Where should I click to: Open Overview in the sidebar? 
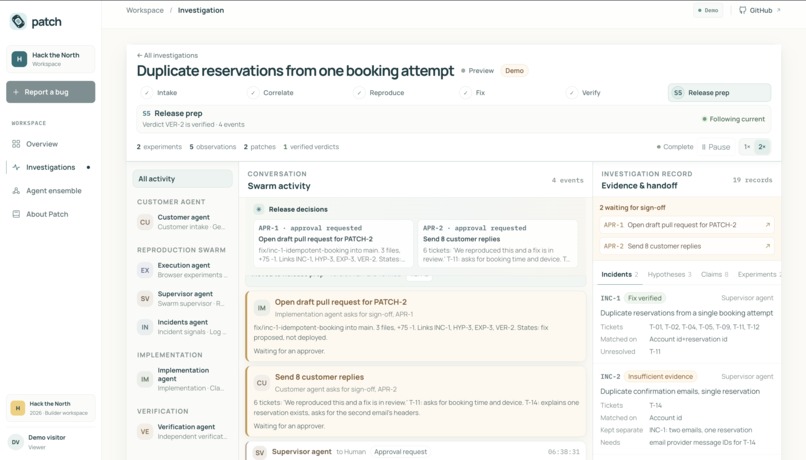[x=50, y=144]
